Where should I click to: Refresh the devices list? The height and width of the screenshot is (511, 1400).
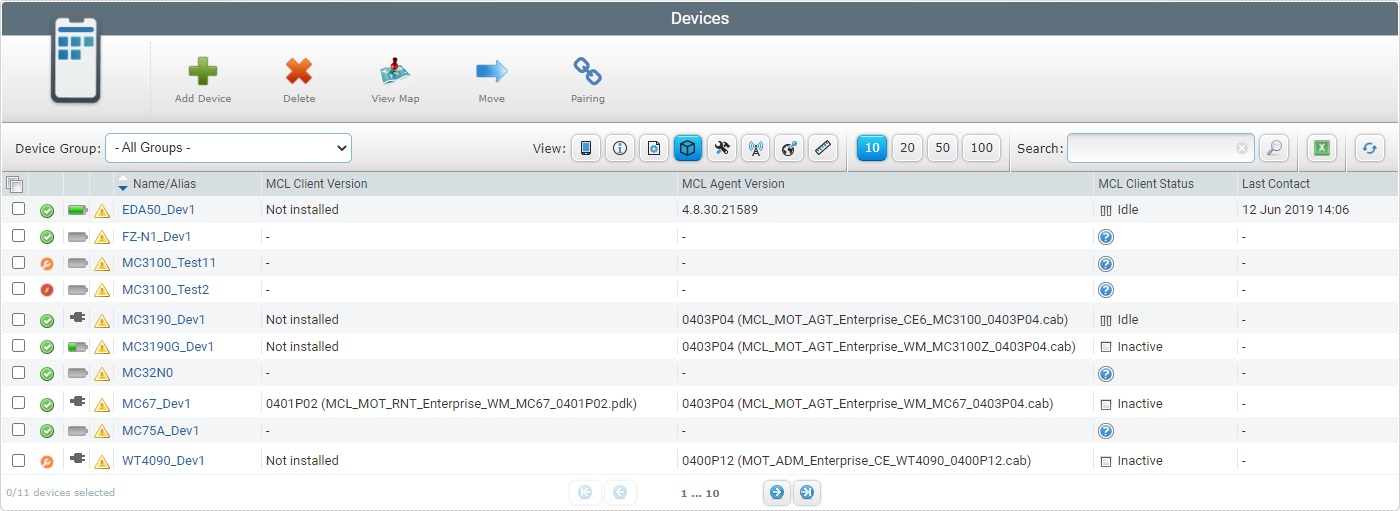tap(1370, 148)
